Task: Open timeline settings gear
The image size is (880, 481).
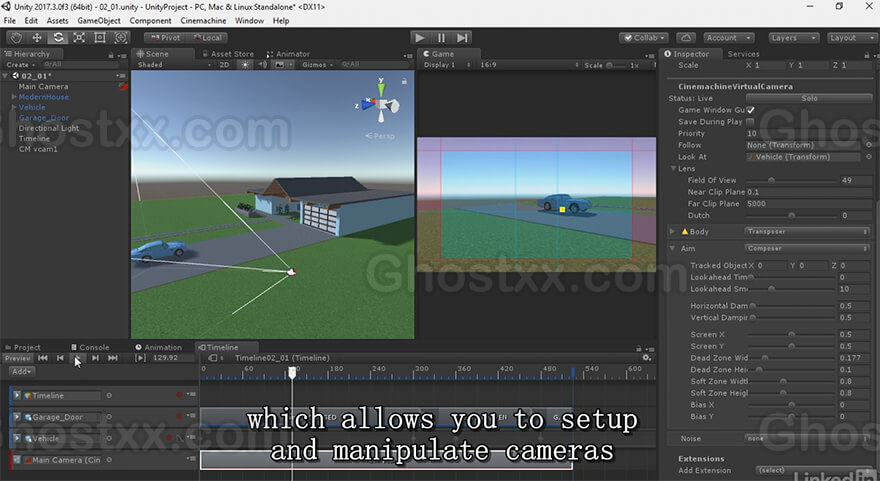Action: (x=647, y=358)
